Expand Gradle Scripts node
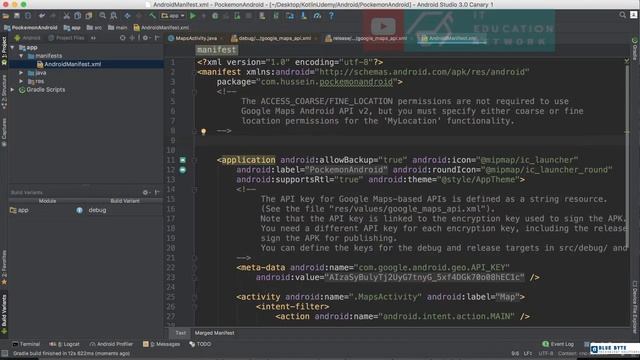Viewport: 640px width, 360px height. coord(12,89)
